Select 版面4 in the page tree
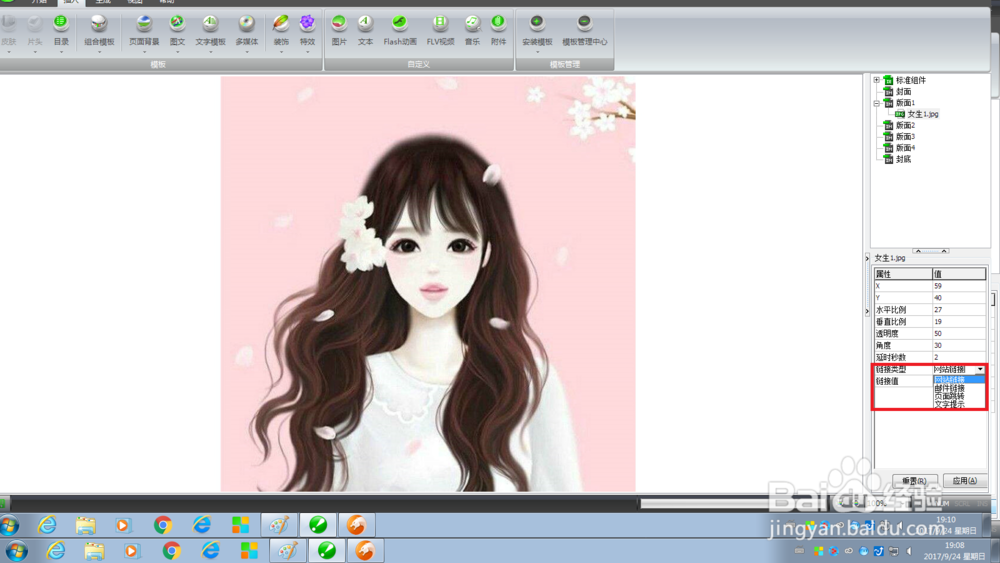Image resolution: width=1000 pixels, height=563 pixels. click(905, 148)
